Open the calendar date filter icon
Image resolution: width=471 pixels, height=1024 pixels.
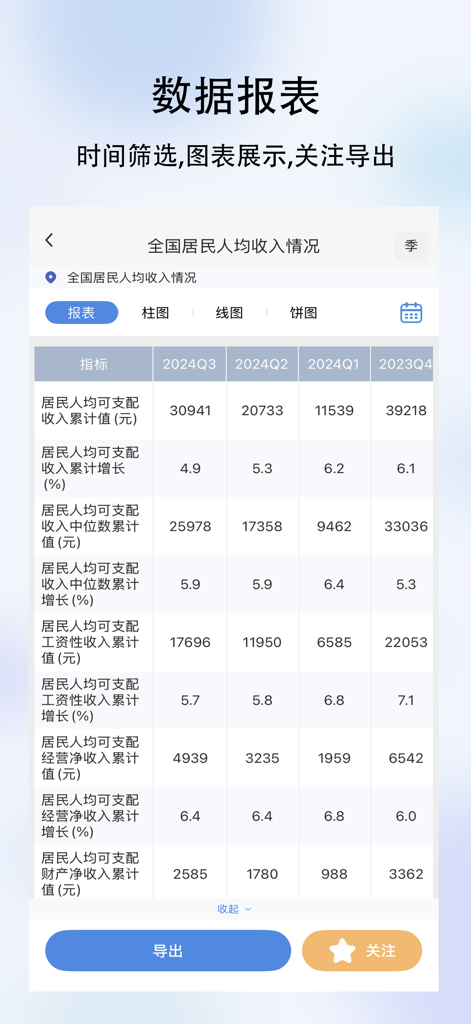(411, 312)
